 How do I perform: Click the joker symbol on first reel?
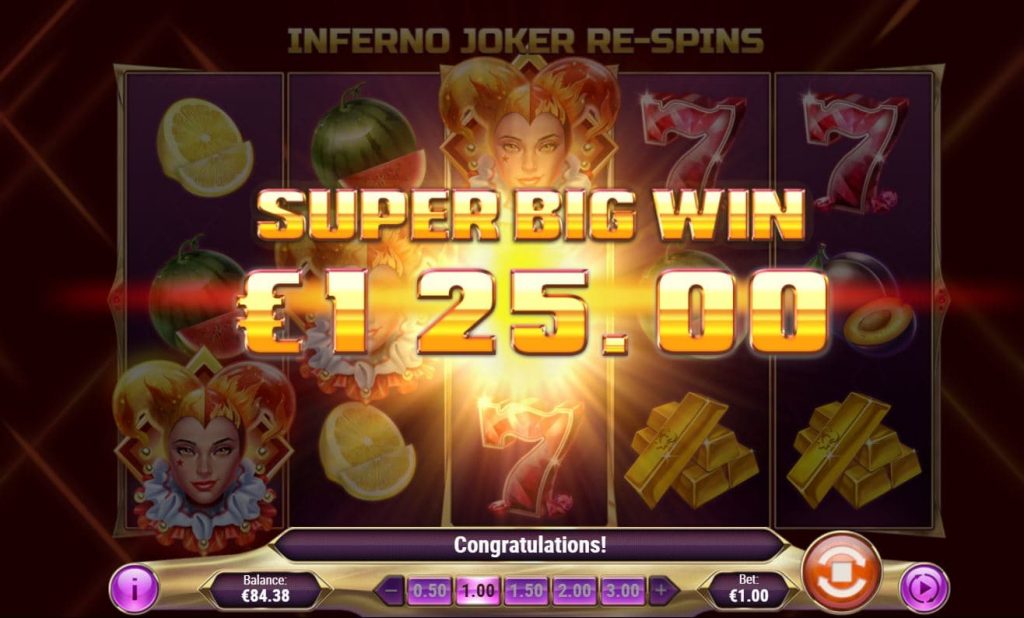tap(204, 451)
